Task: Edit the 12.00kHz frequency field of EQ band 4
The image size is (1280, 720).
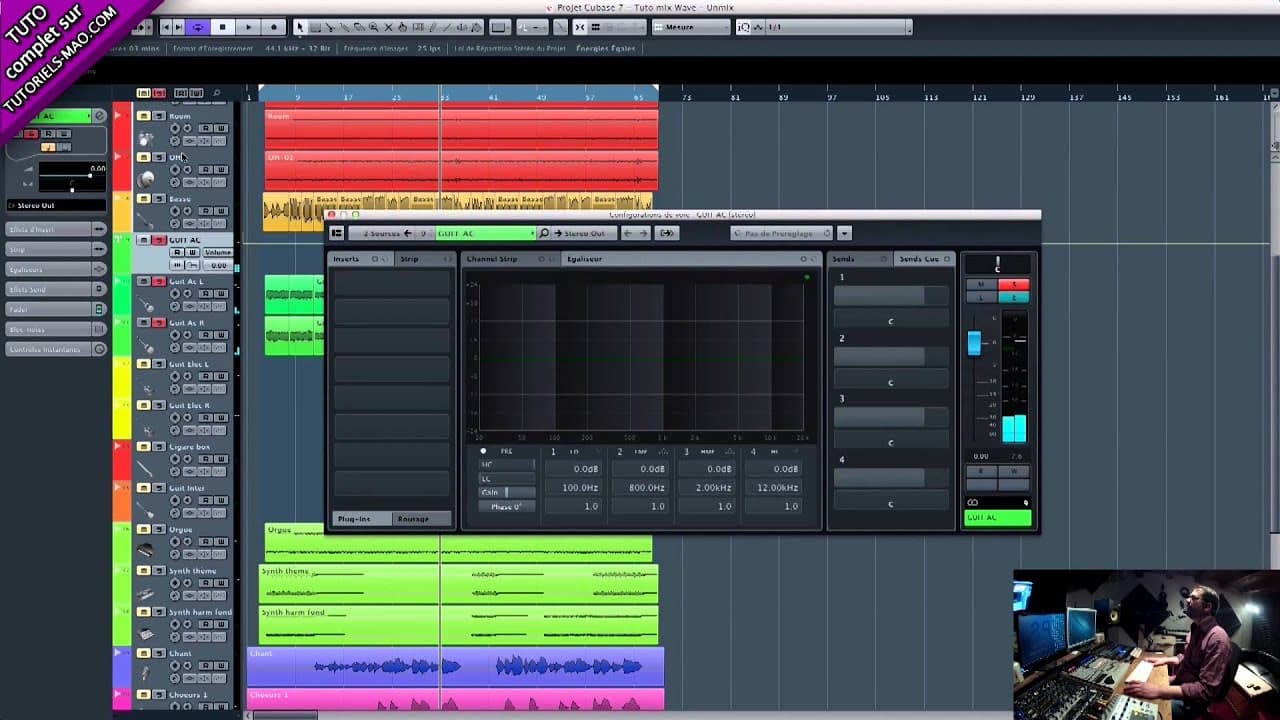Action: [774, 488]
